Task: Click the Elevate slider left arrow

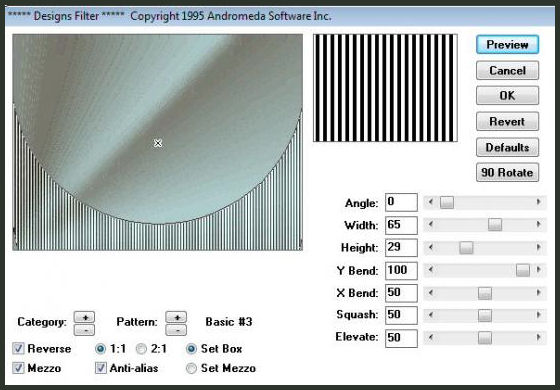Action: pyautogui.click(x=431, y=337)
